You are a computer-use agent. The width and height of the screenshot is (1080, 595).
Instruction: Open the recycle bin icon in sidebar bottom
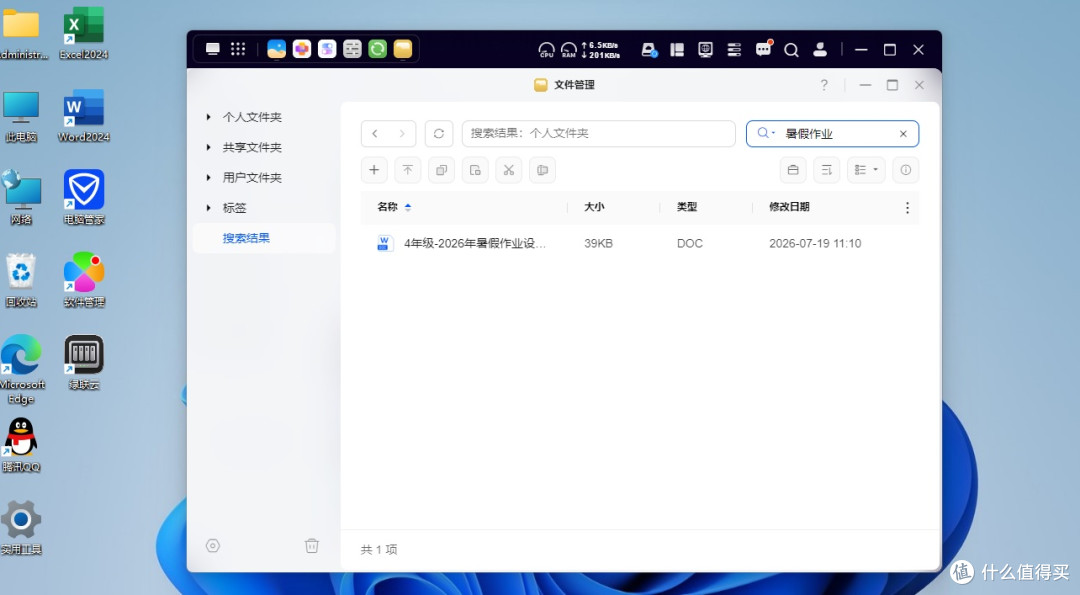[312, 546]
